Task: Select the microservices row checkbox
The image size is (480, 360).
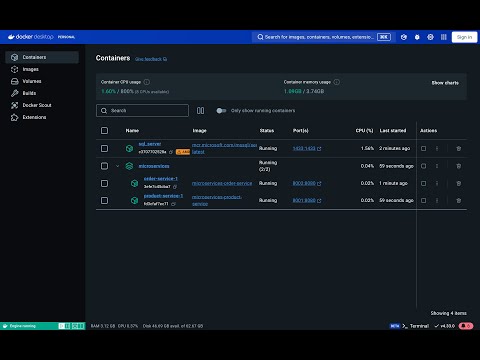Action: 104,166
